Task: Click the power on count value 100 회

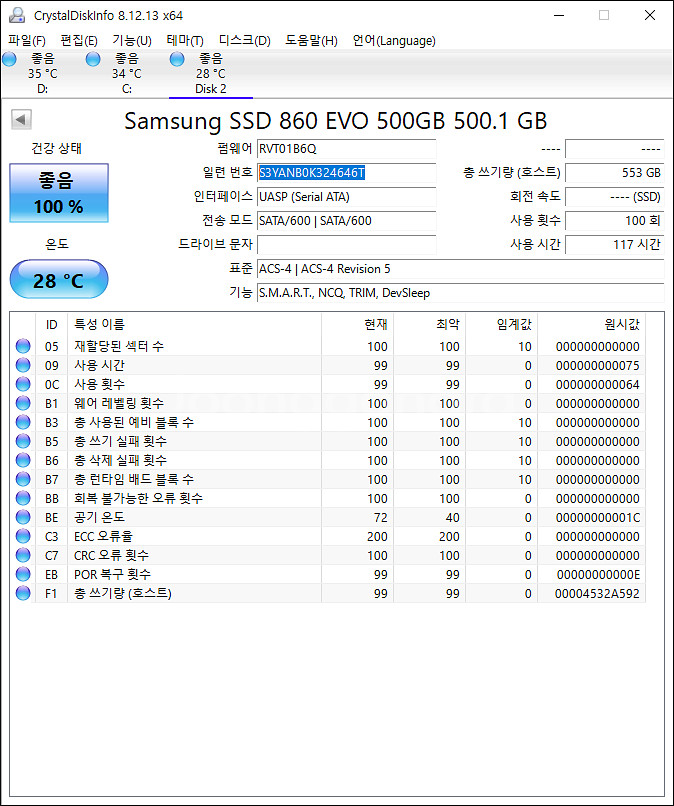Action: (615, 221)
